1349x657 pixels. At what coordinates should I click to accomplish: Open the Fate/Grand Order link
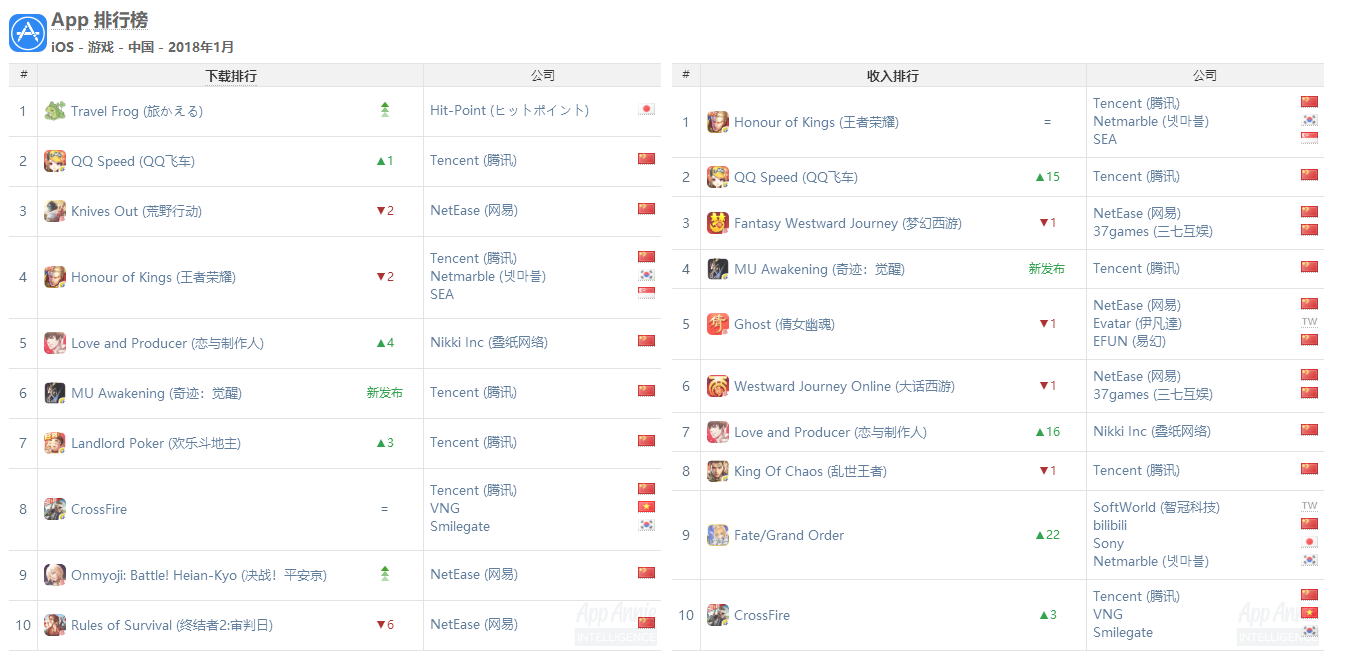point(789,535)
